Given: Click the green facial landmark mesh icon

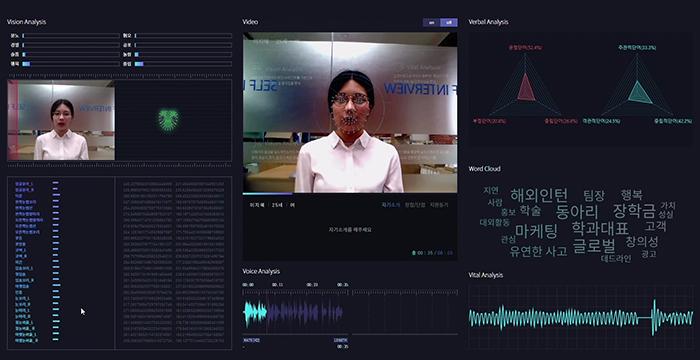Looking at the screenshot, I should [168, 120].
